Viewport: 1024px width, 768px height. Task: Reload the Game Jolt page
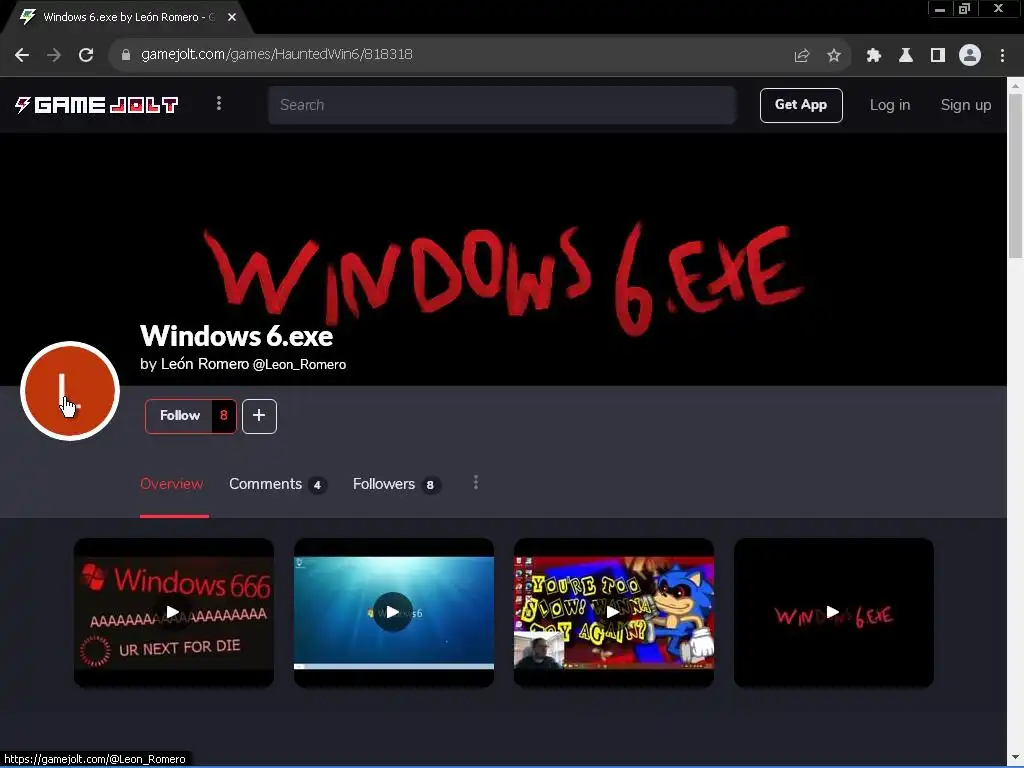(86, 55)
